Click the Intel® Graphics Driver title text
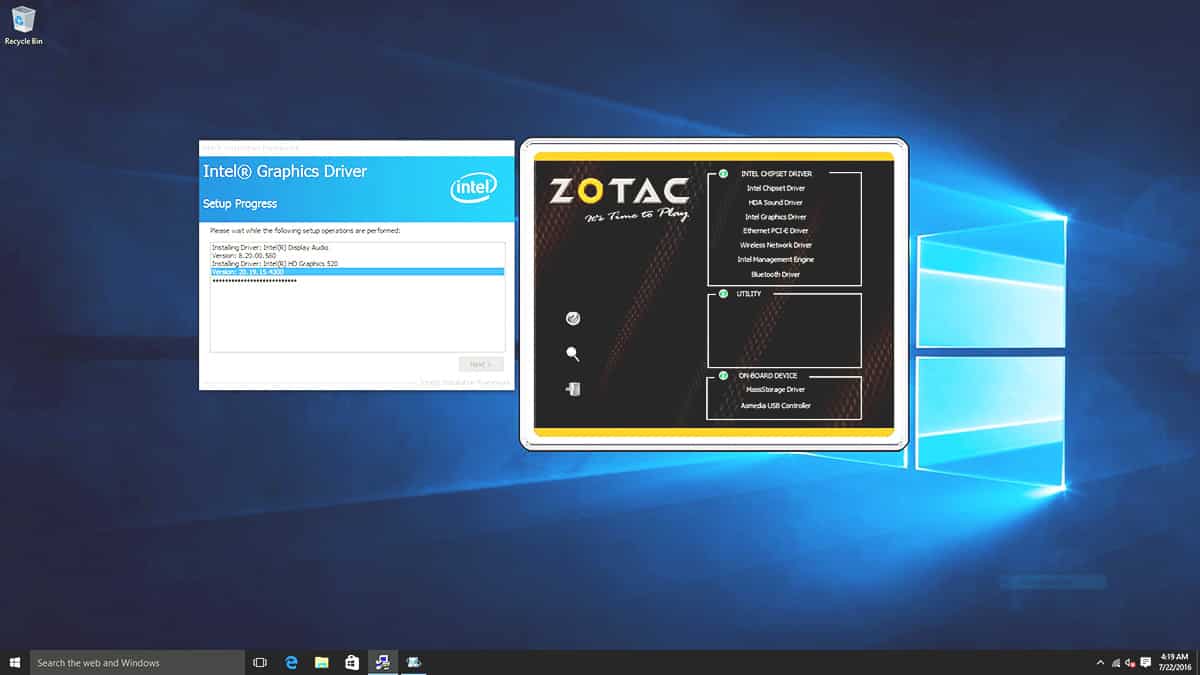The height and width of the screenshot is (675, 1200). click(285, 171)
